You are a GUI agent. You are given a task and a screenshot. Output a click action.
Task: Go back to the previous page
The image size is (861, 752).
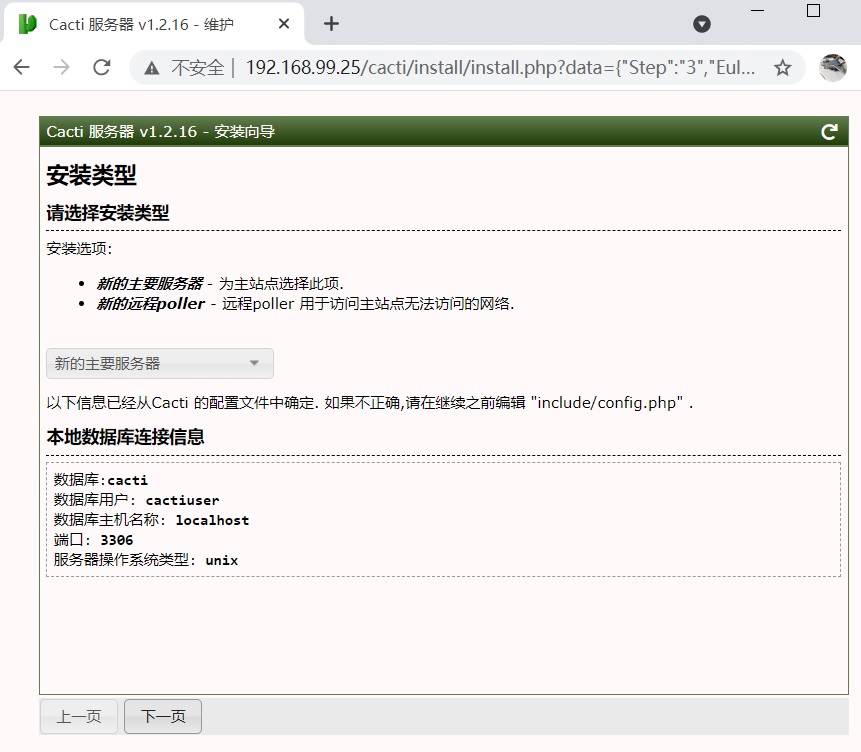click(x=22, y=67)
